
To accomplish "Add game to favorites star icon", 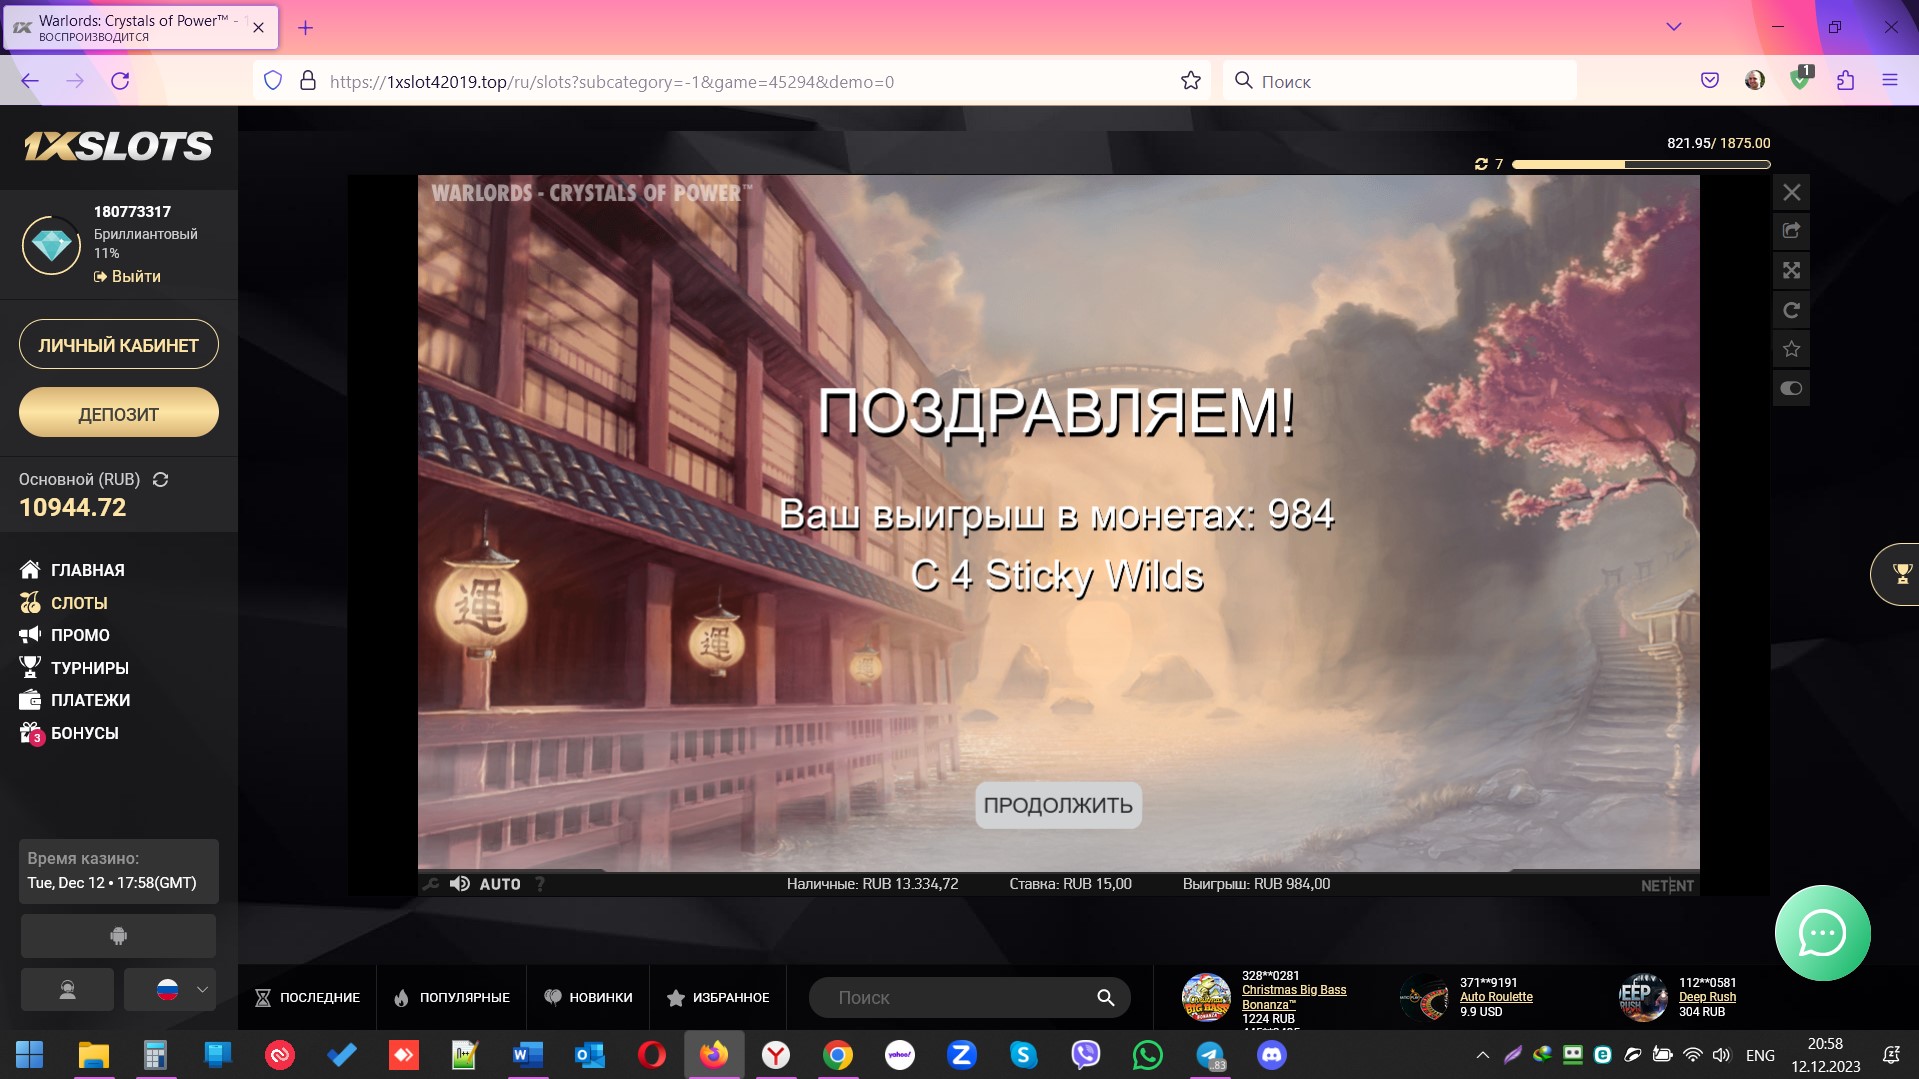I will (x=1791, y=349).
